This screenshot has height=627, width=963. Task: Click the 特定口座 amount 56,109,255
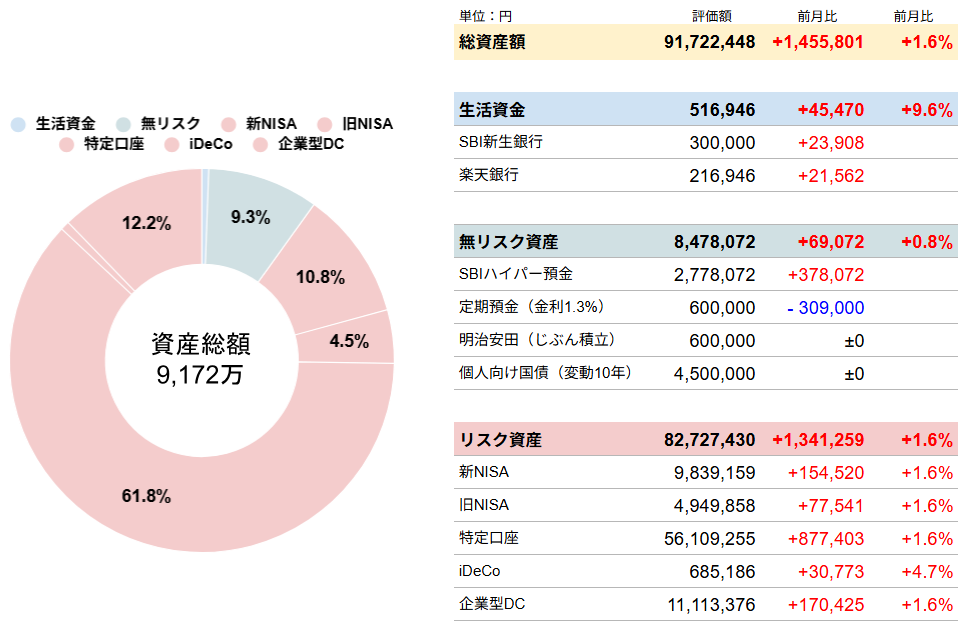(x=709, y=538)
